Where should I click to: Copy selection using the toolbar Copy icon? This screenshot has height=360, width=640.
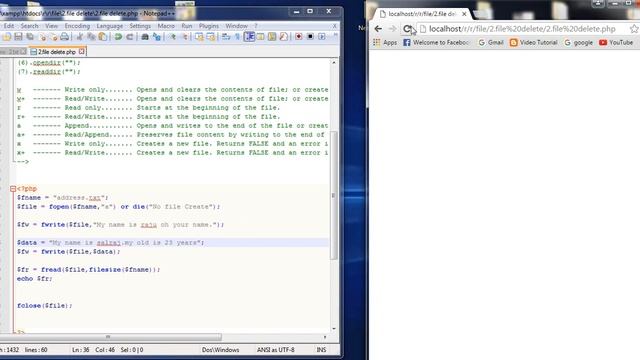91,37
